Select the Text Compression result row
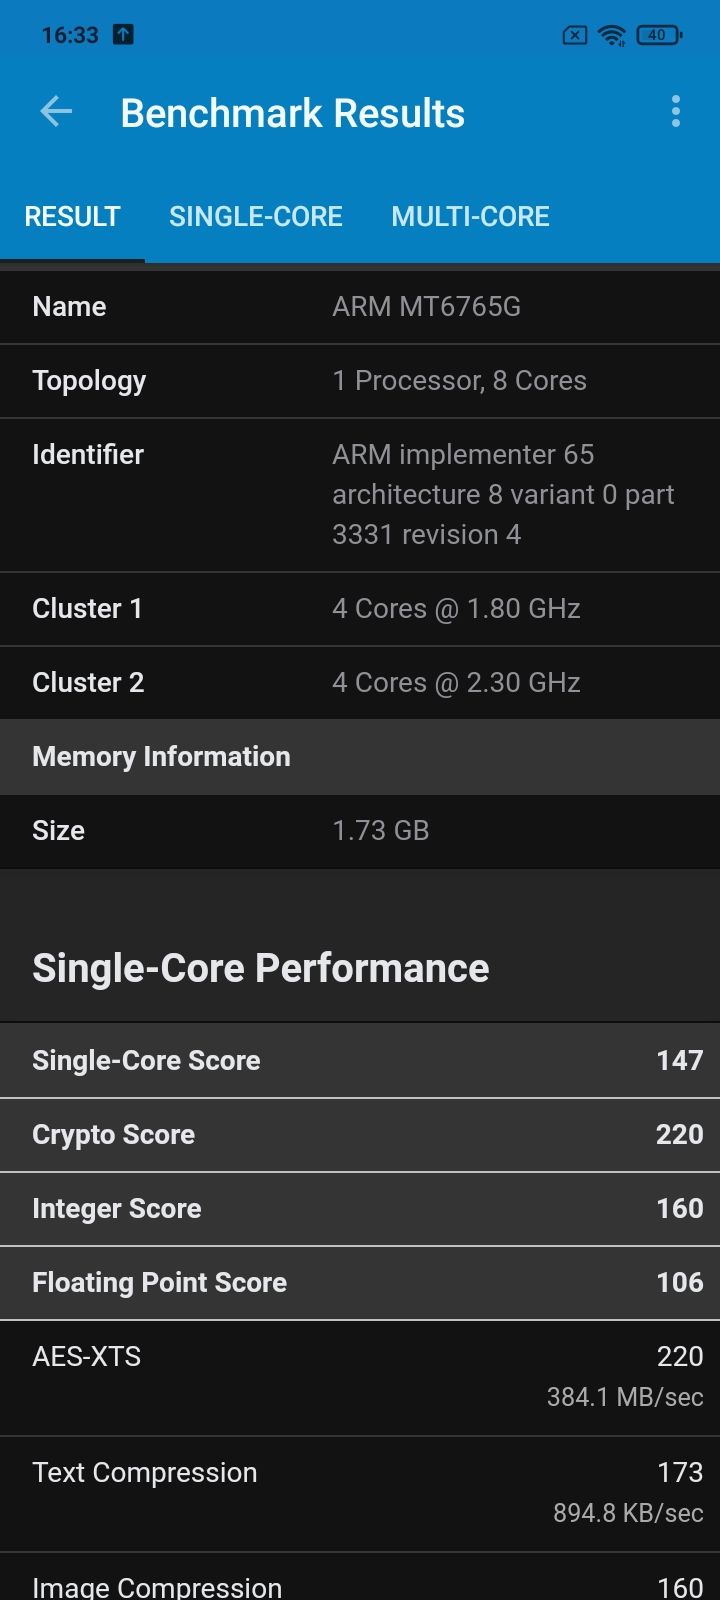This screenshot has width=720, height=1600. 360,1492
